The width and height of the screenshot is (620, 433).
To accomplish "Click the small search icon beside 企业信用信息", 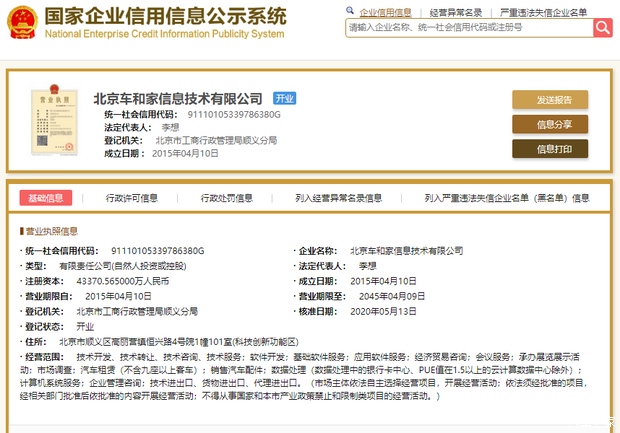I will pyautogui.click(x=350, y=11).
